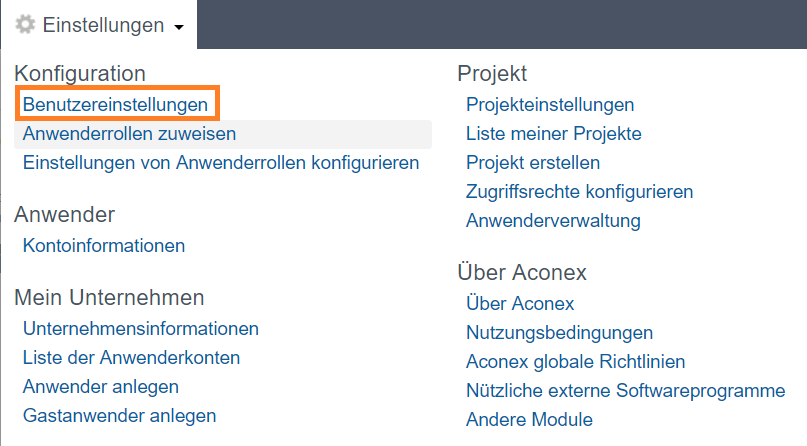
Task: Open Aconex globale Richtlinien
Action: [x=575, y=362]
